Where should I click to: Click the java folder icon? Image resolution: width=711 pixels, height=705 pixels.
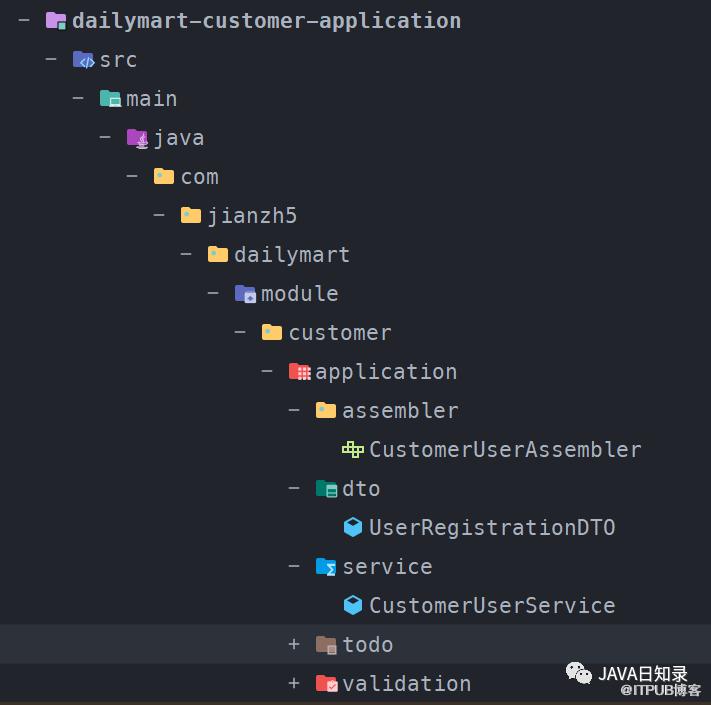pyautogui.click(x=137, y=138)
